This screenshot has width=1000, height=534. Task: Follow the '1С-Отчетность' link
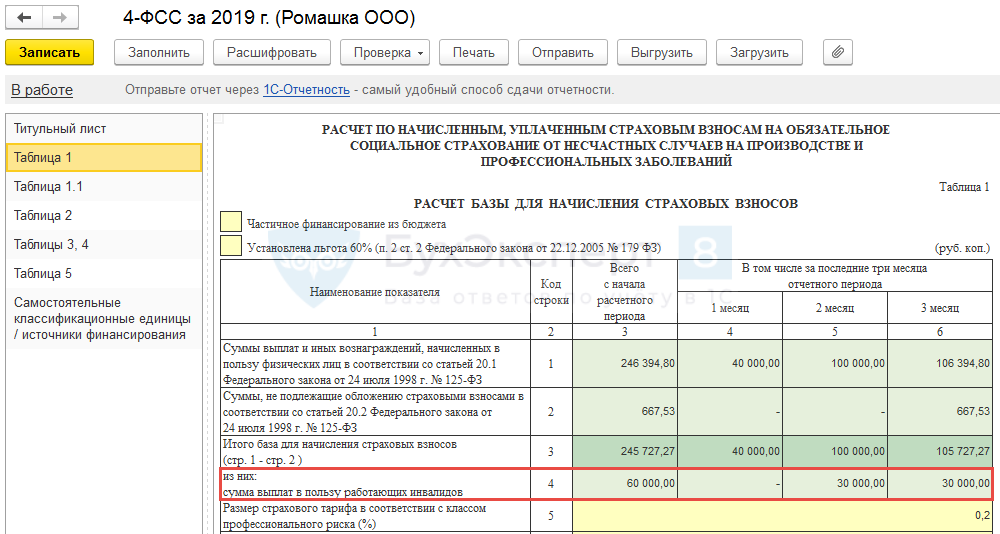pyautogui.click(x=306, y=90)
